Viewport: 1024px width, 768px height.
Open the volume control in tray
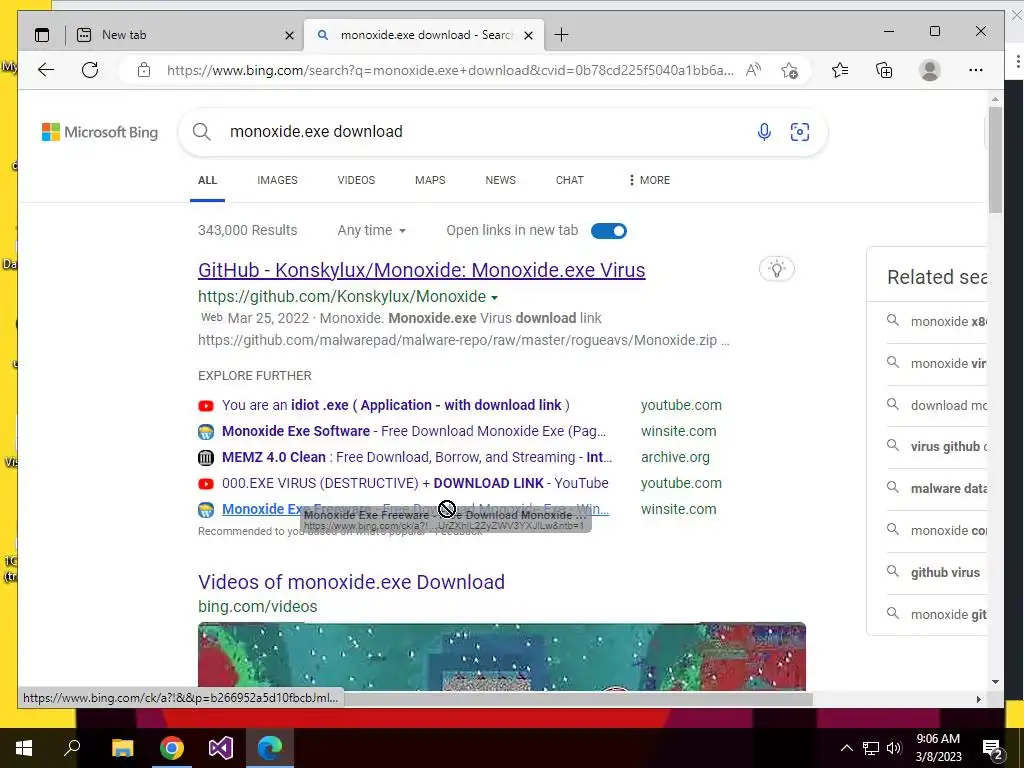pyautogui.click(x=894, y=748)
